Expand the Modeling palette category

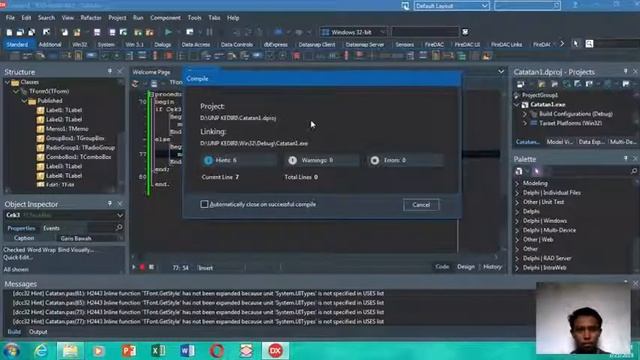(517, 184)
